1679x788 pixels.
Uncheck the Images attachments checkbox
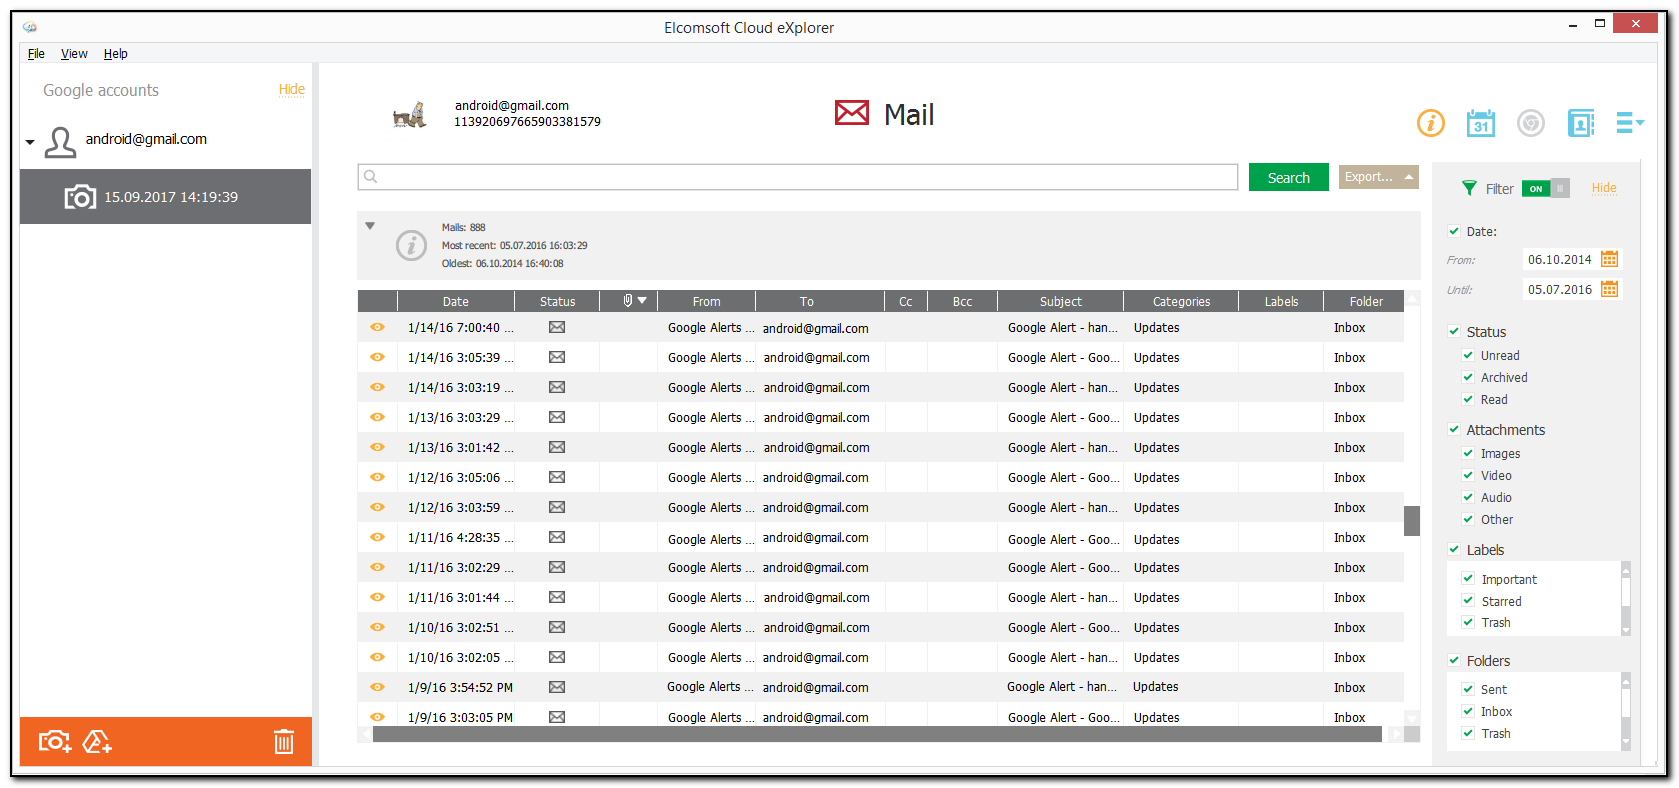coord(1468,453)
